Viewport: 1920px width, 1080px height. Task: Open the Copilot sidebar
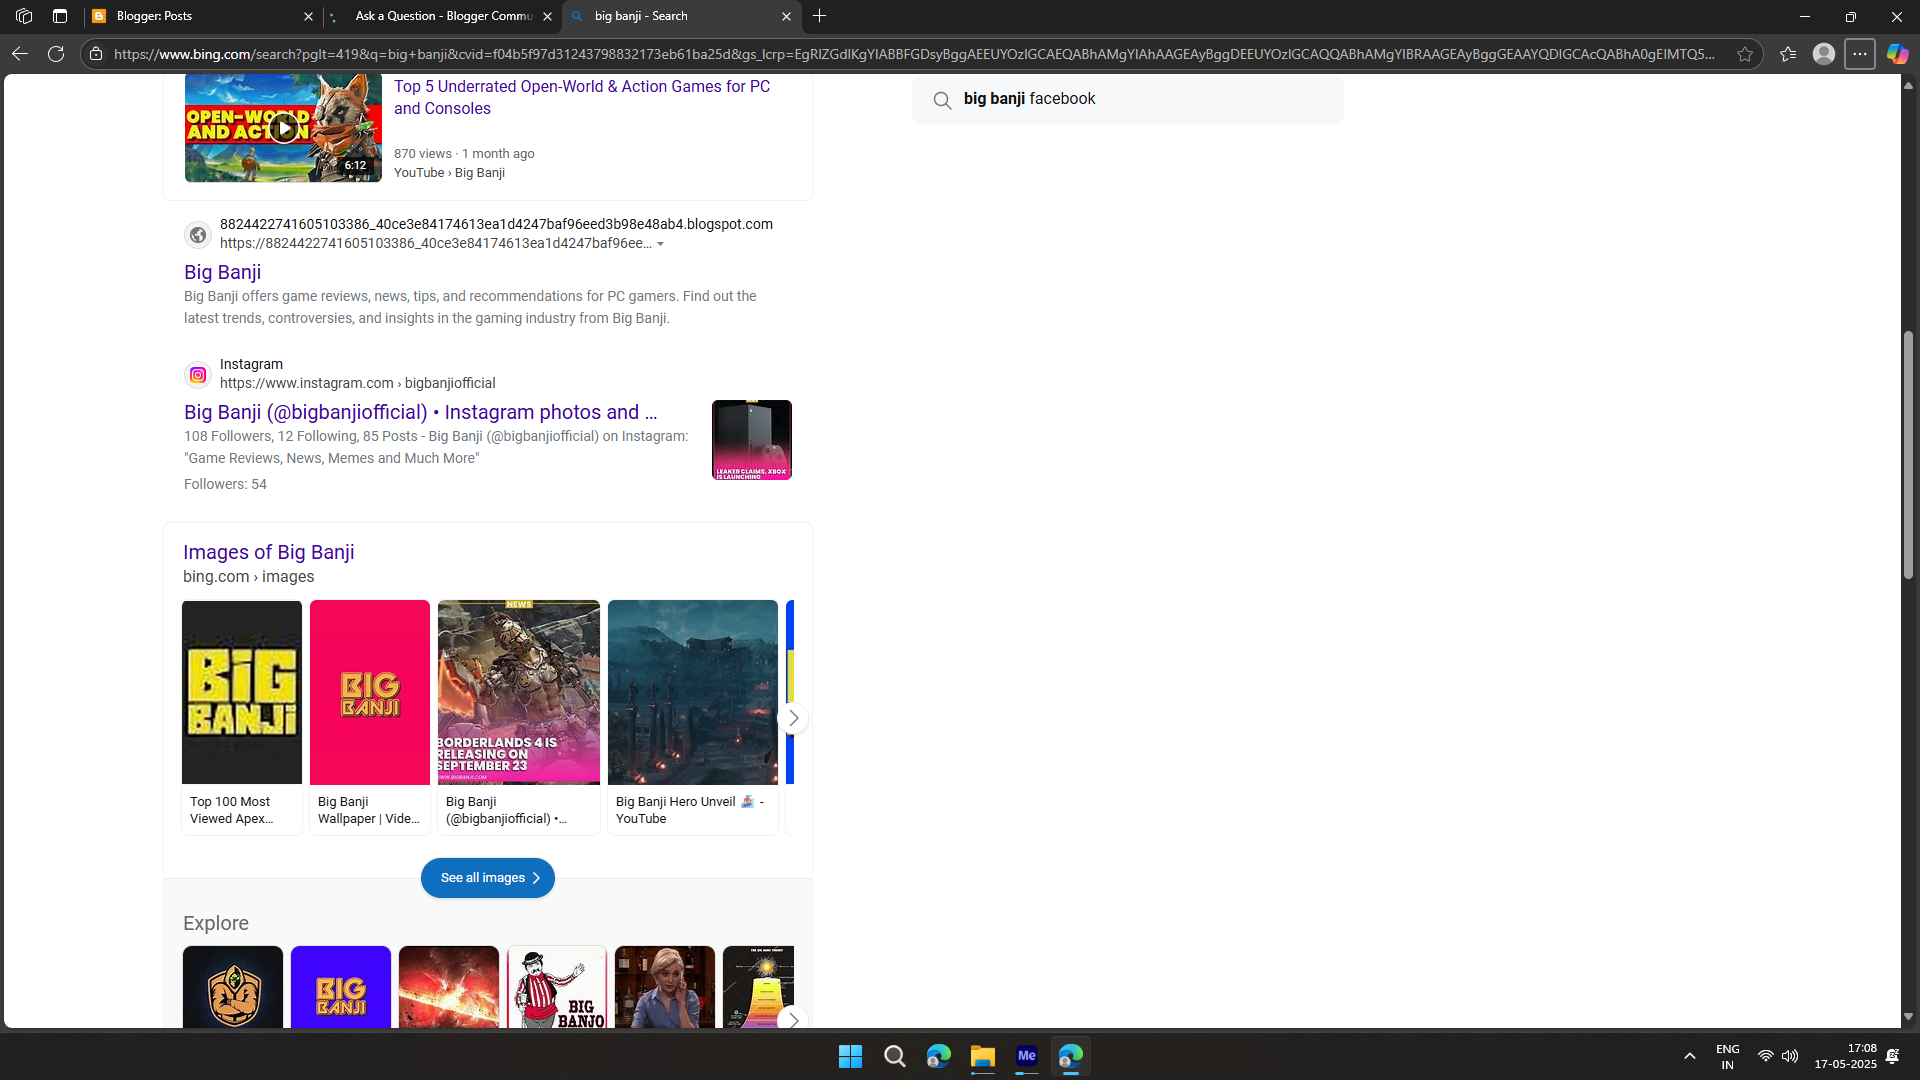pos(1897,54)
